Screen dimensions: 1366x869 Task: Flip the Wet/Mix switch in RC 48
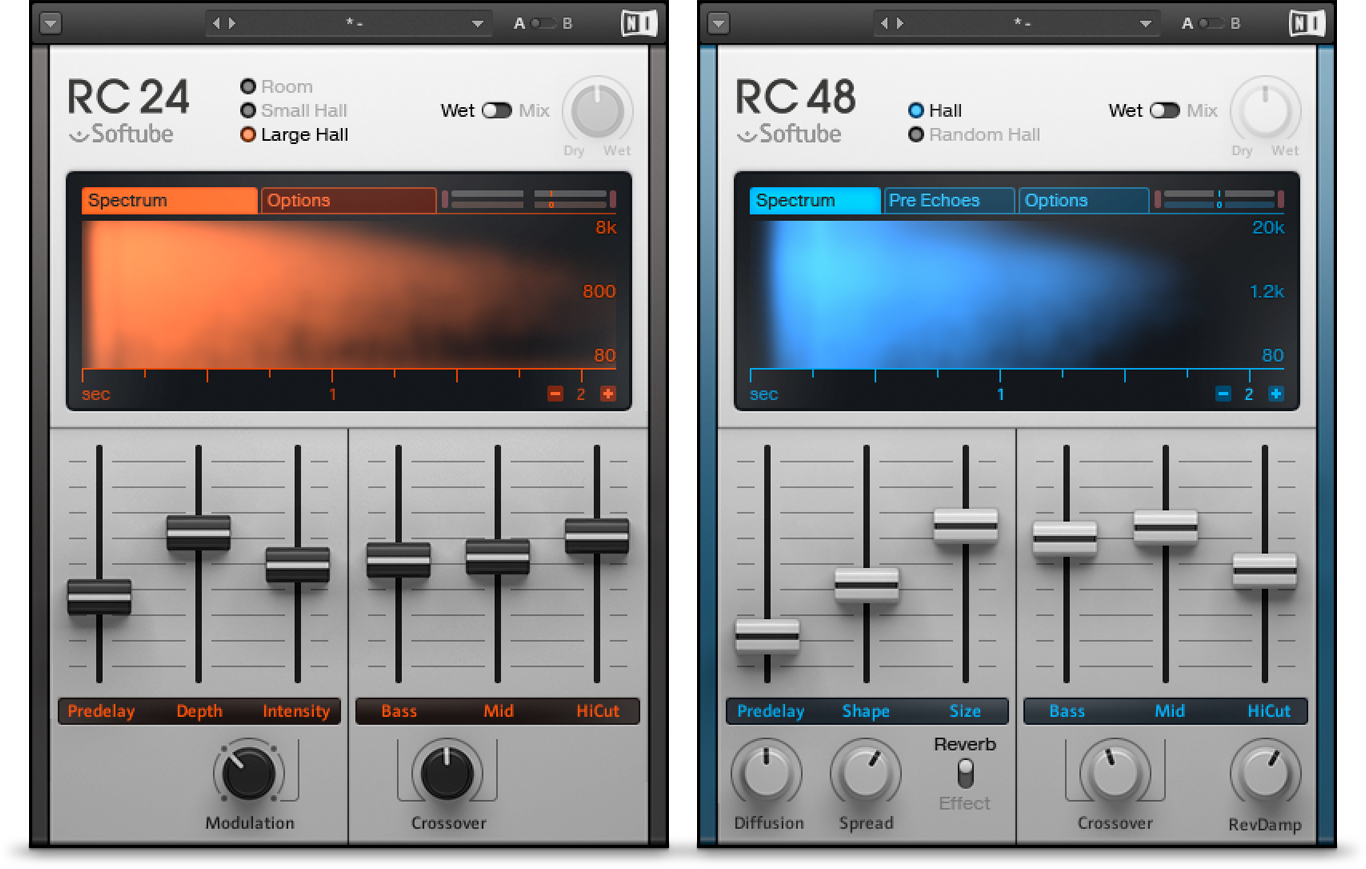1165,111
